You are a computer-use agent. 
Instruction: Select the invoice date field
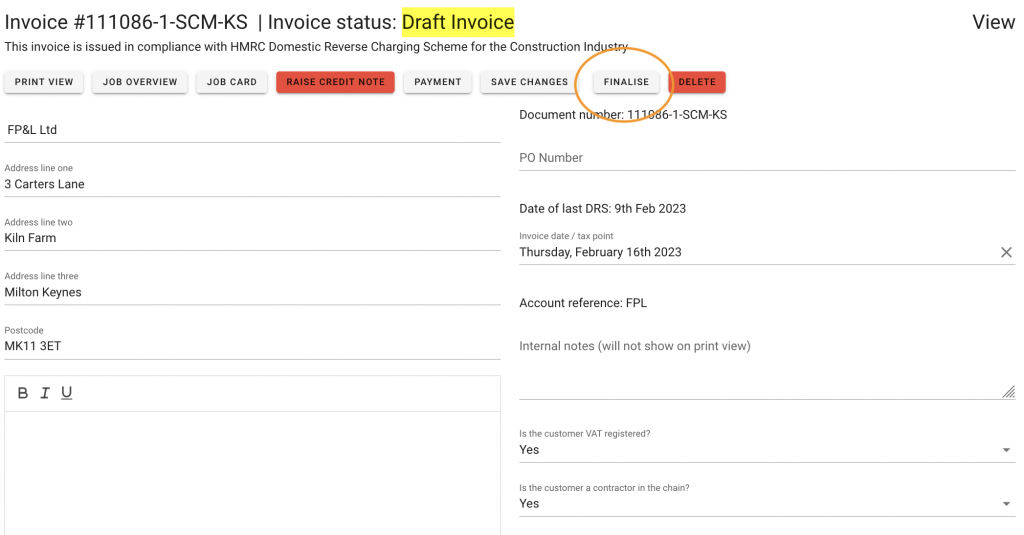[750, 252]
